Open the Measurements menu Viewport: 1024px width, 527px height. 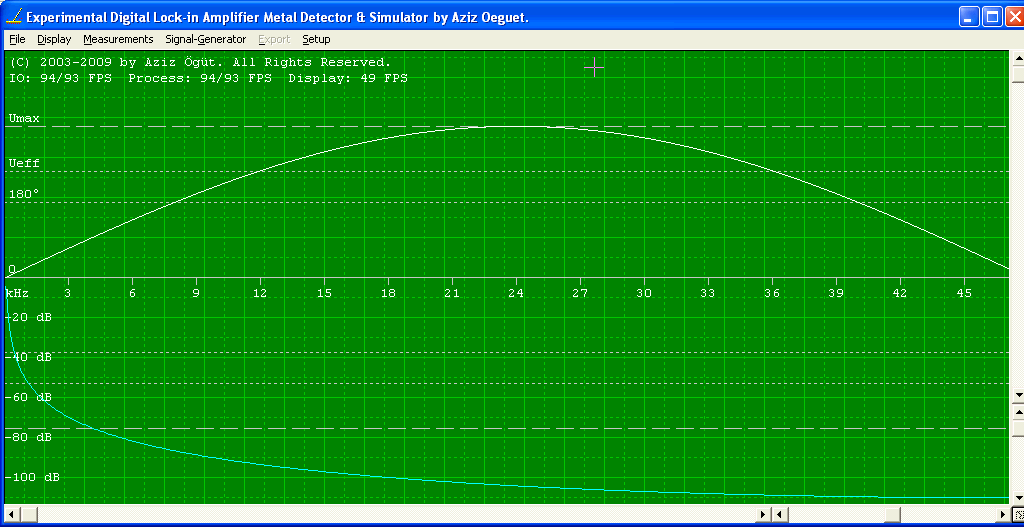[118, 39]
